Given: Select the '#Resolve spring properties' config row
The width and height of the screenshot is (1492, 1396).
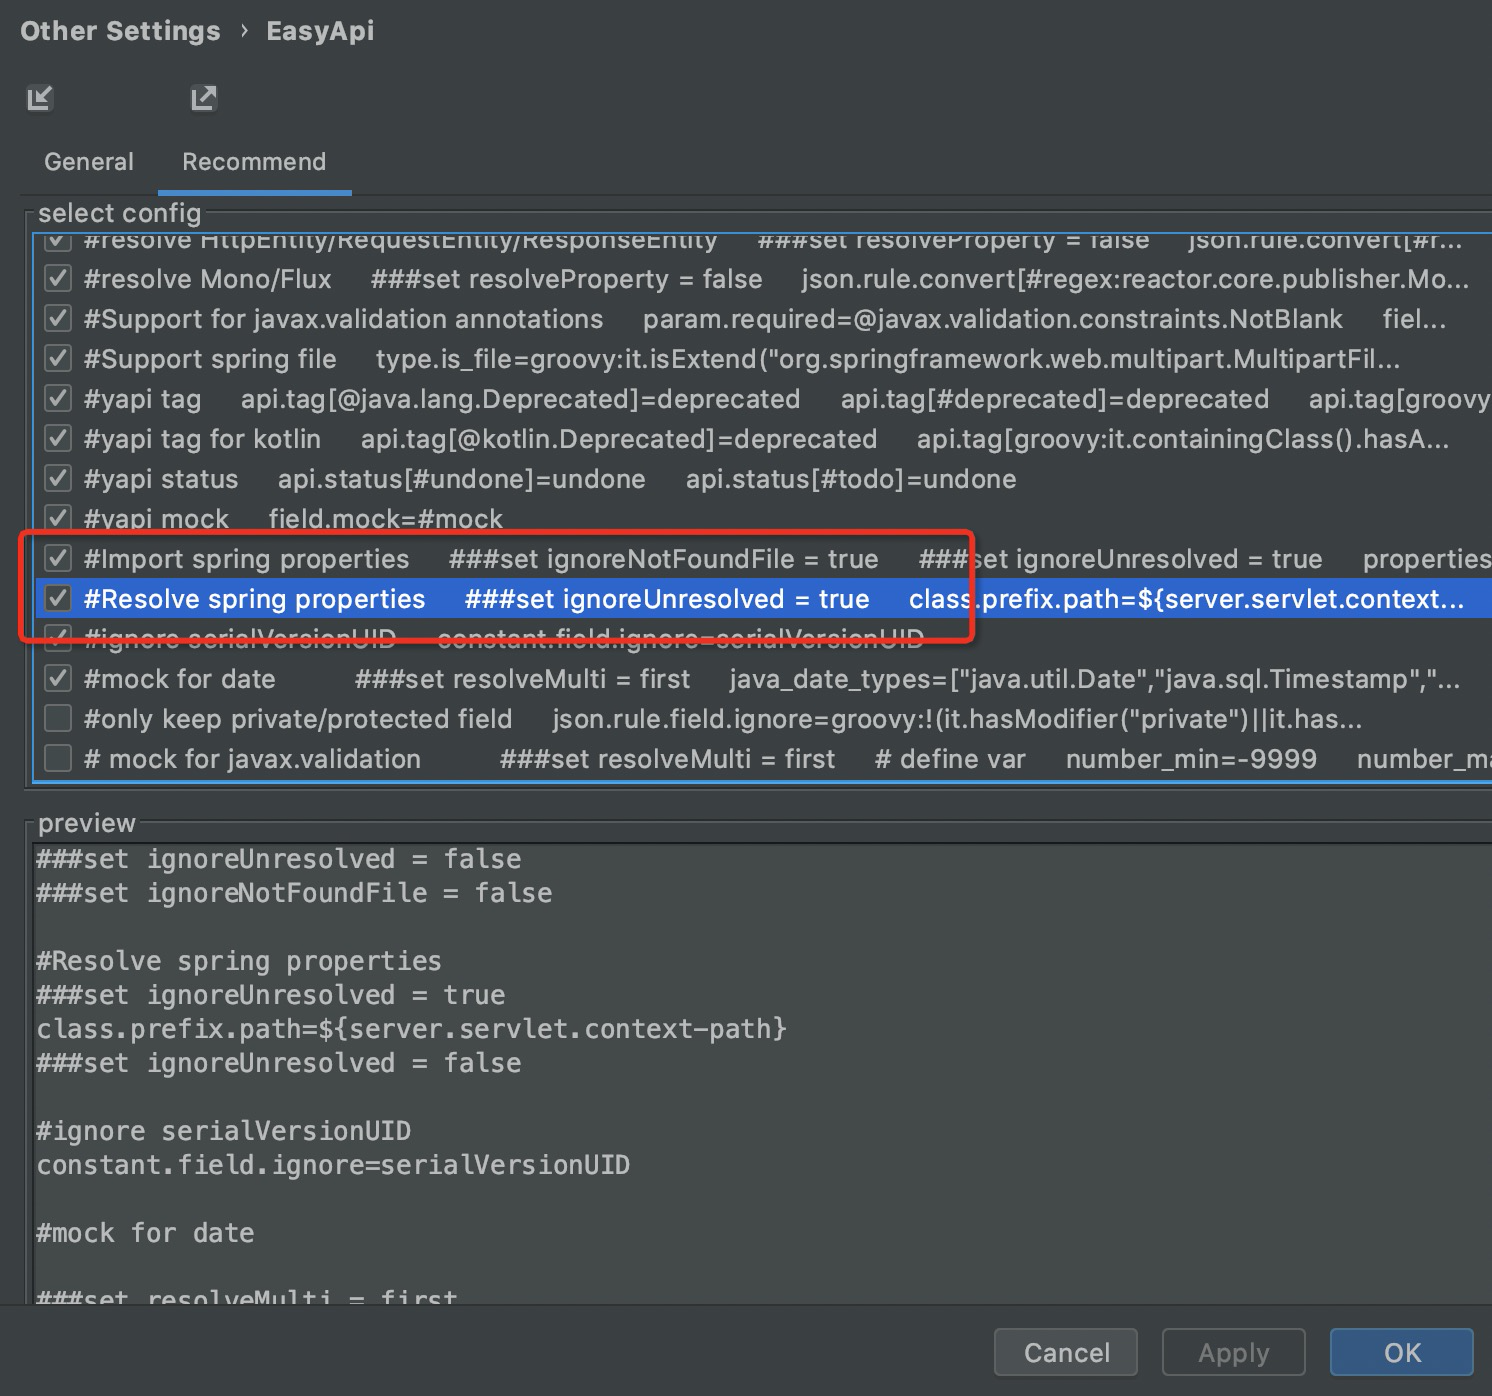Looking at the screenshot, I should 254,598.
